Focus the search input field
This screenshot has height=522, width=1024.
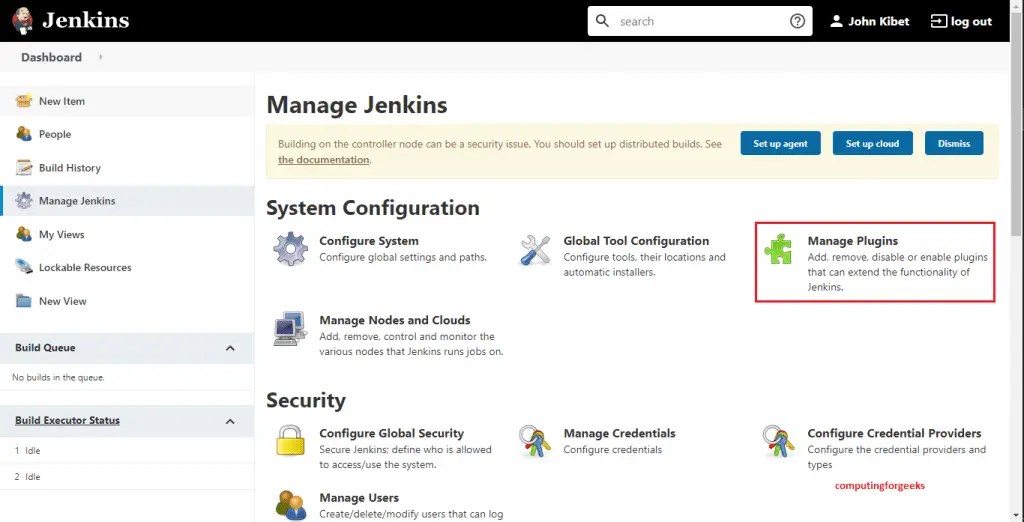pos(699,21)
